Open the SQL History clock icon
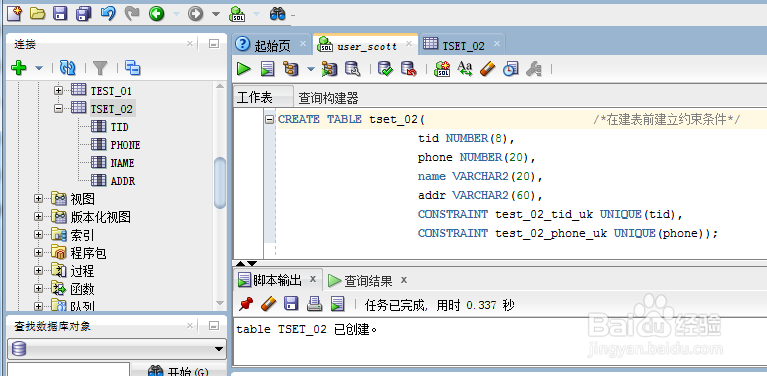Viewport: 767px width, 376px height. (x=511, y=69)
